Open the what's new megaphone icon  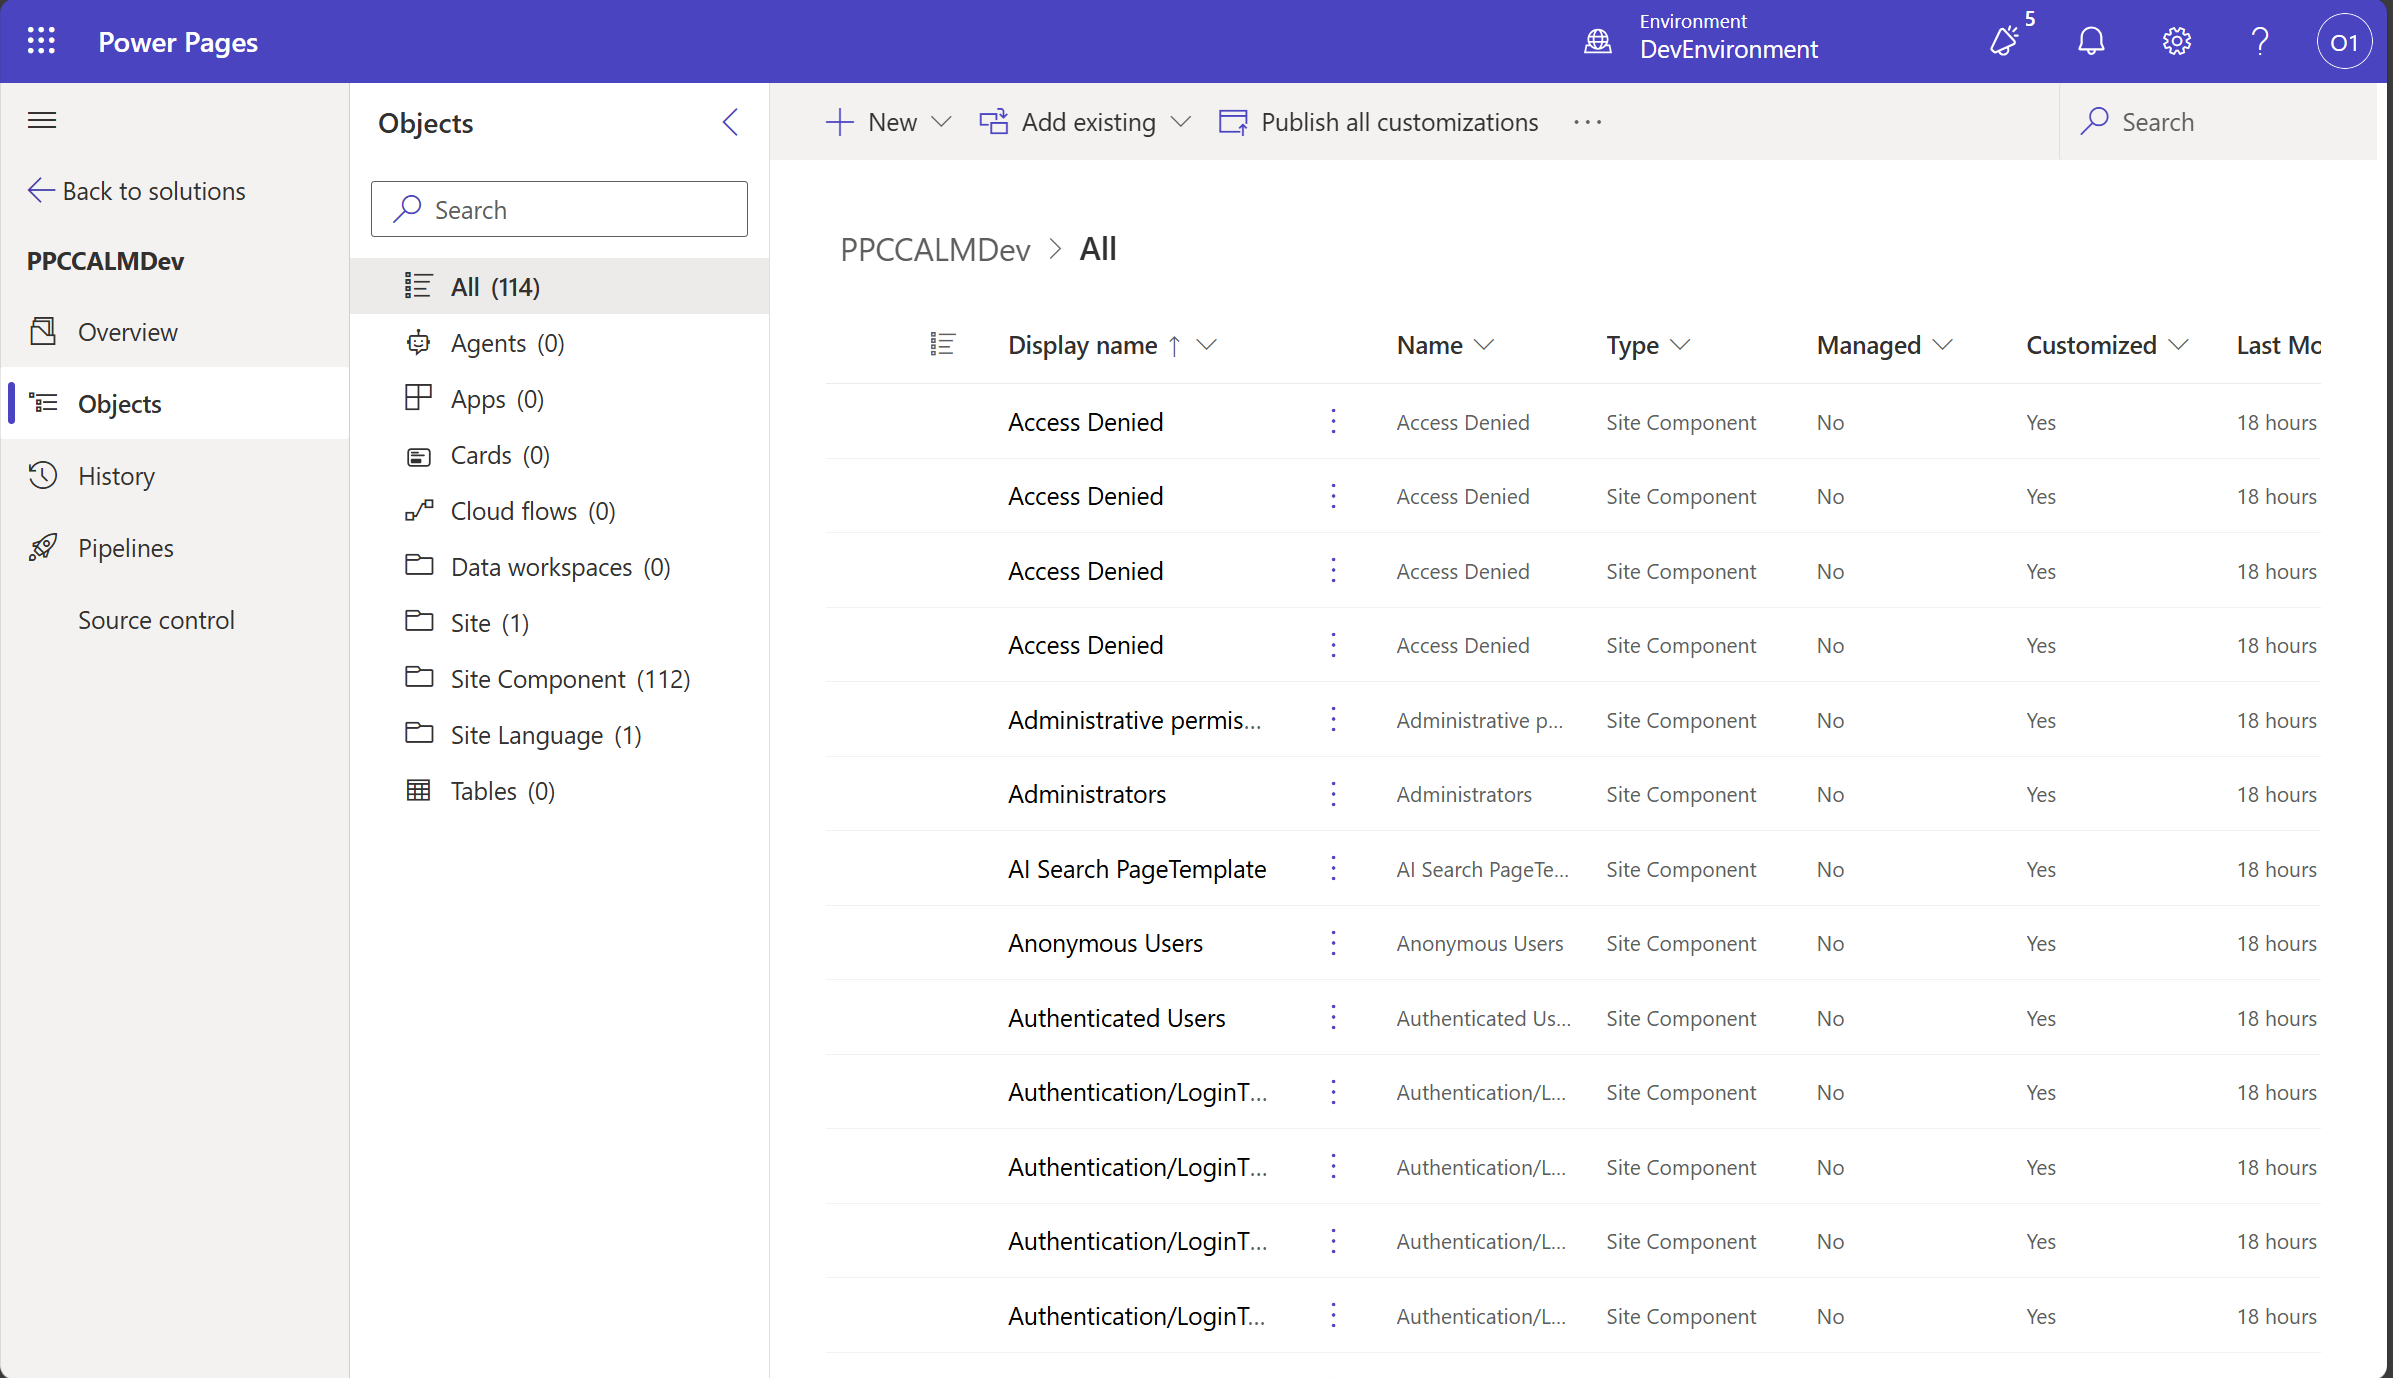point(2005,42)
